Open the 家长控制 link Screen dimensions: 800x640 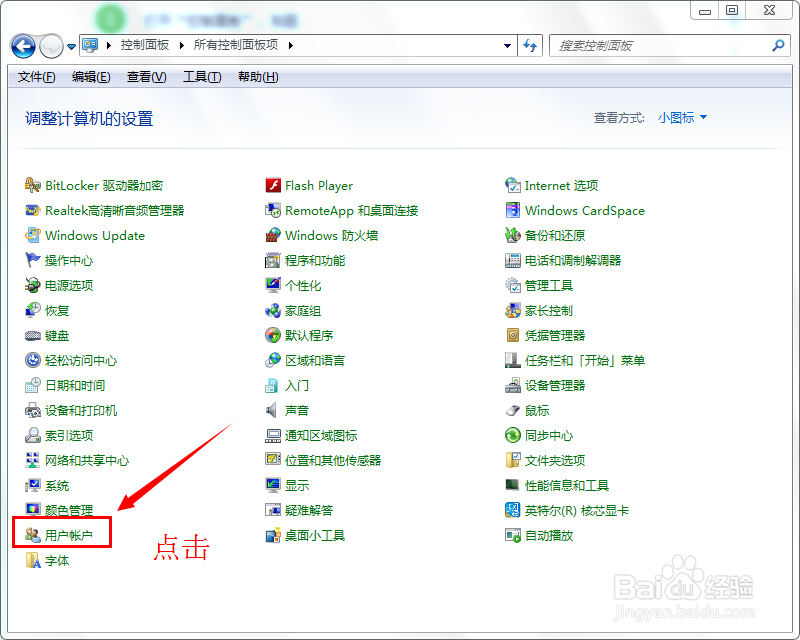pos(549,310)
